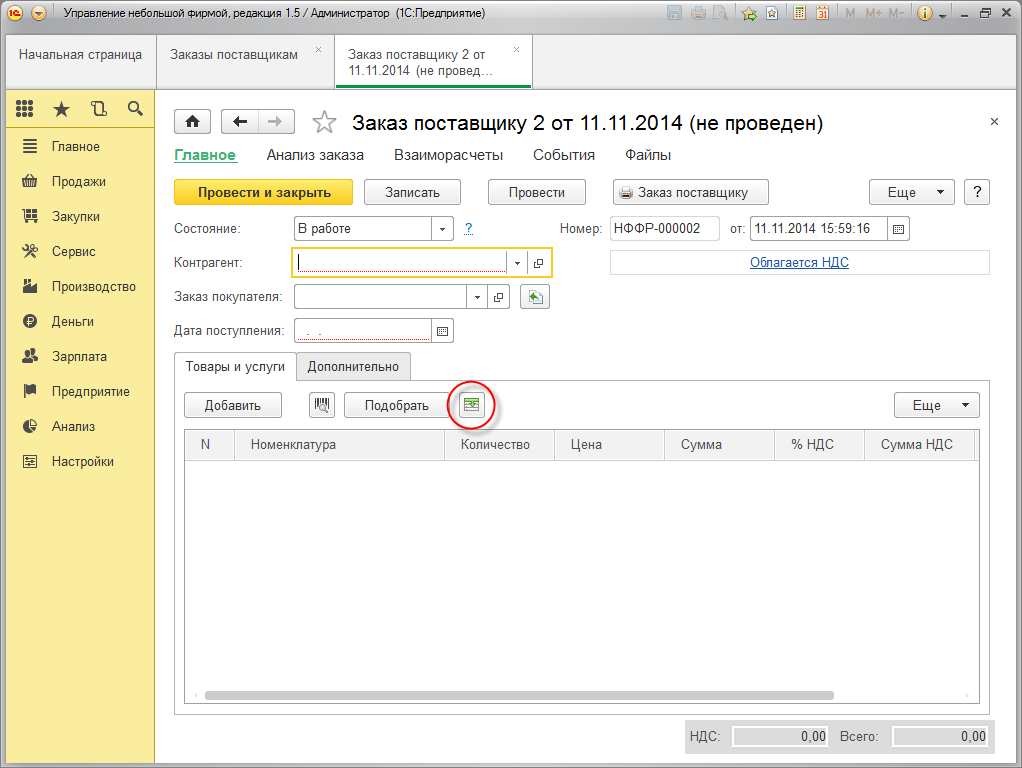Viewport: 1022px width, 768px height.
Task: Open history icon in the sidebar
Action: (x=98, y=109)
